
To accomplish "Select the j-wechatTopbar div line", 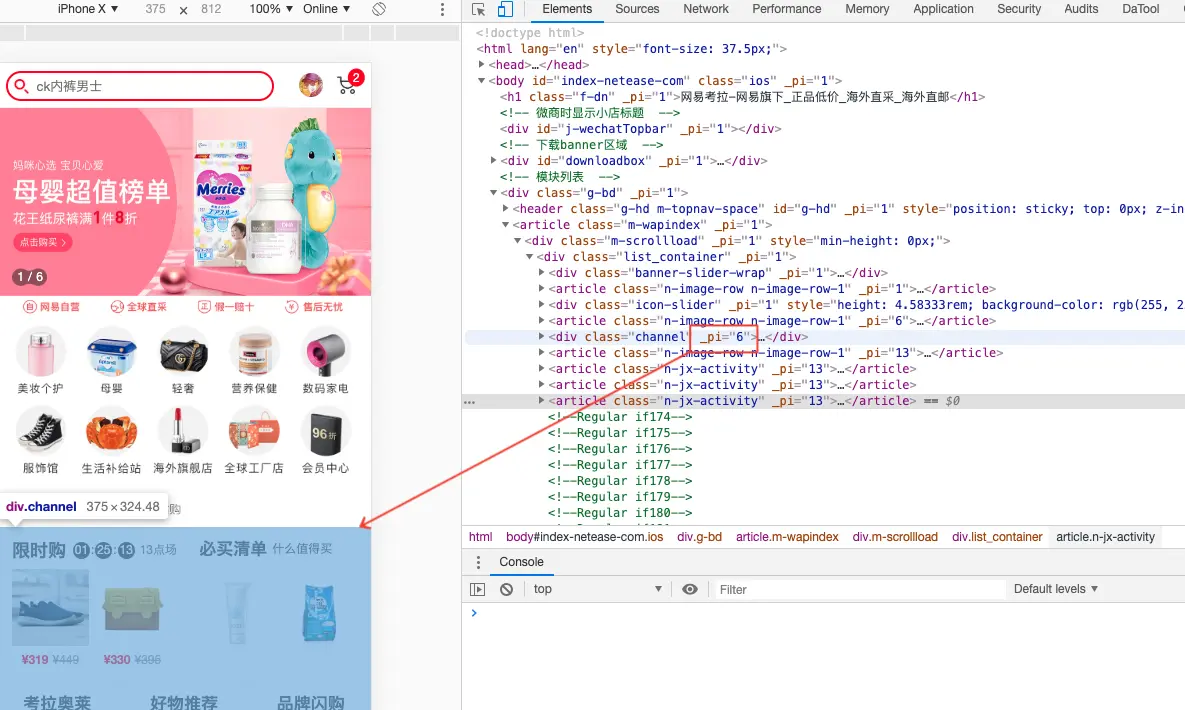I will pos(640,129).
